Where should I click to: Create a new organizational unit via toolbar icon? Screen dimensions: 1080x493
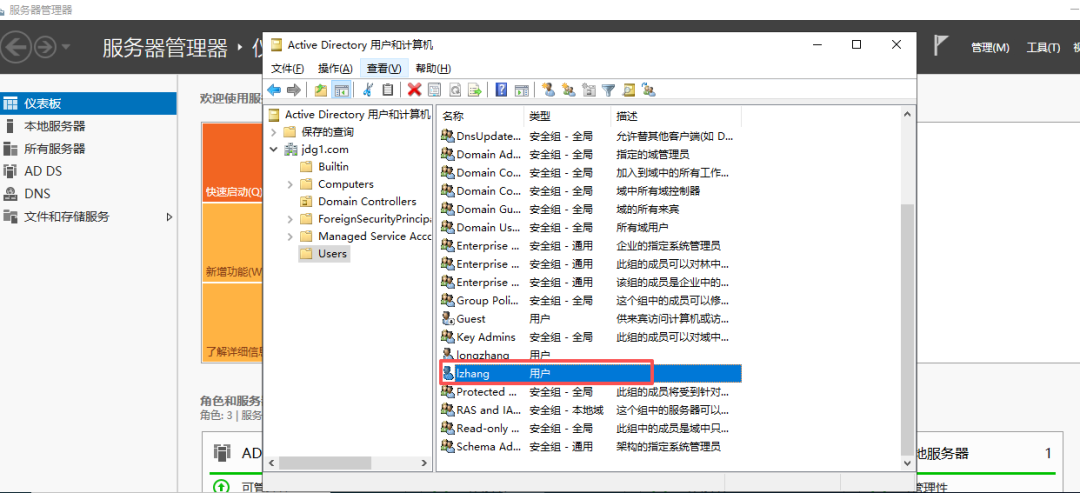click(x=588, y=90)
